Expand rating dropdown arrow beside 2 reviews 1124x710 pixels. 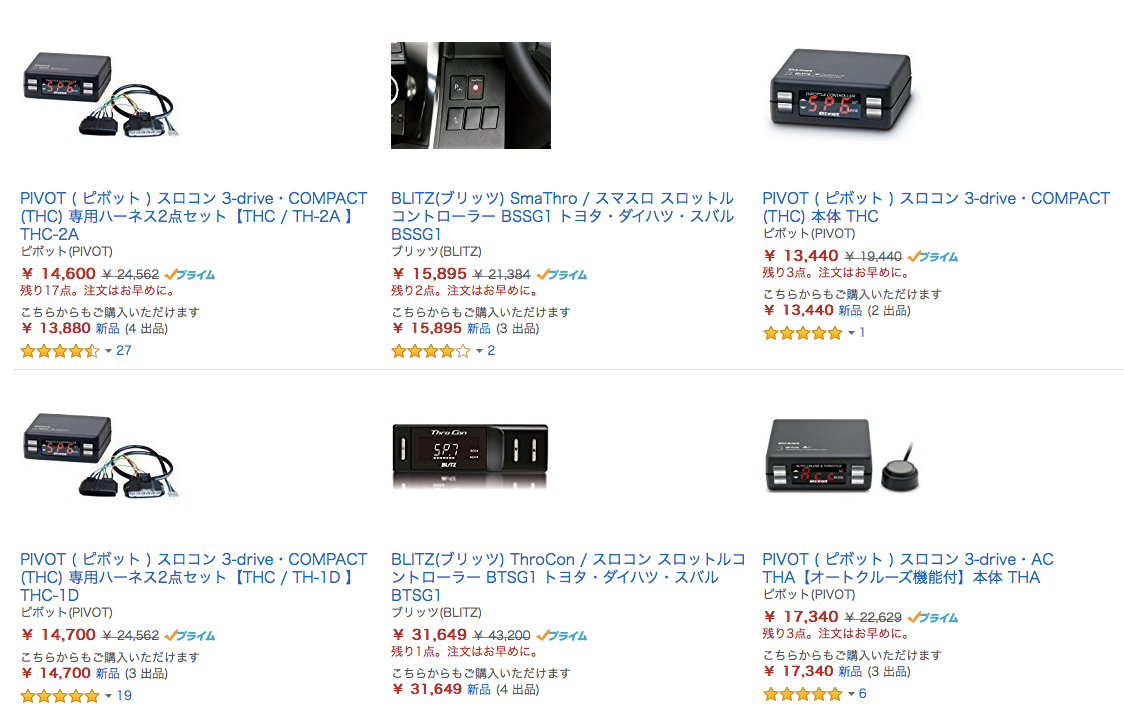[x=480, y=351]
